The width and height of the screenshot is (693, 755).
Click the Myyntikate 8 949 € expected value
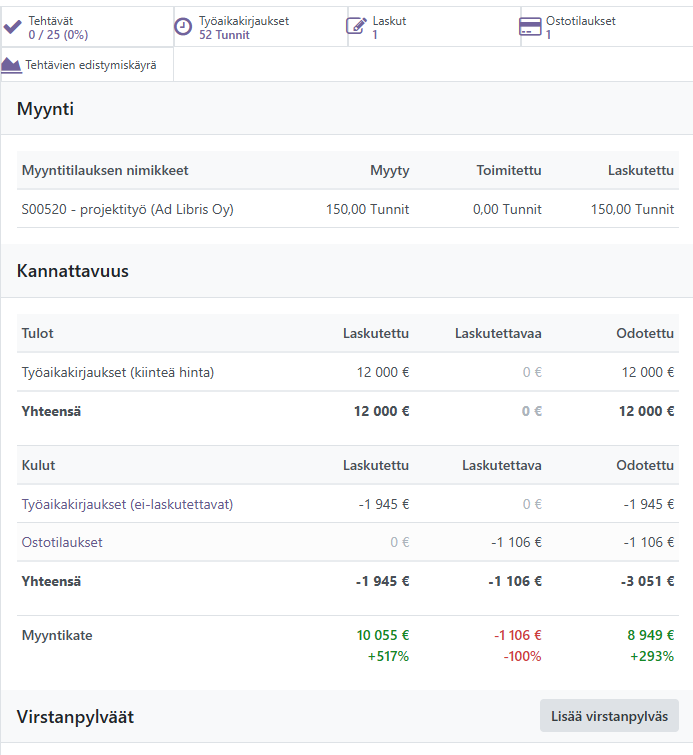[x=651, y=635]
